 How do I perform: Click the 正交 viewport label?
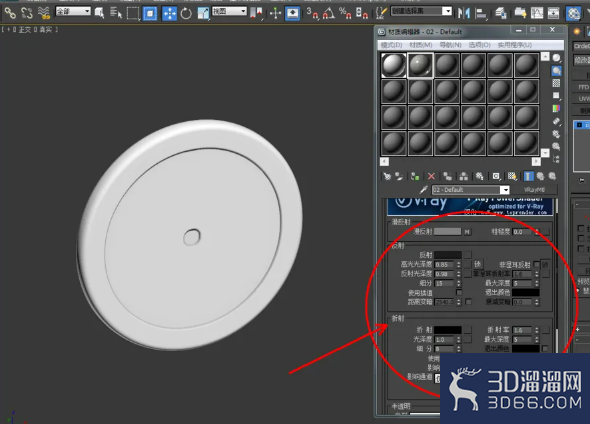[x=25, y=29]
